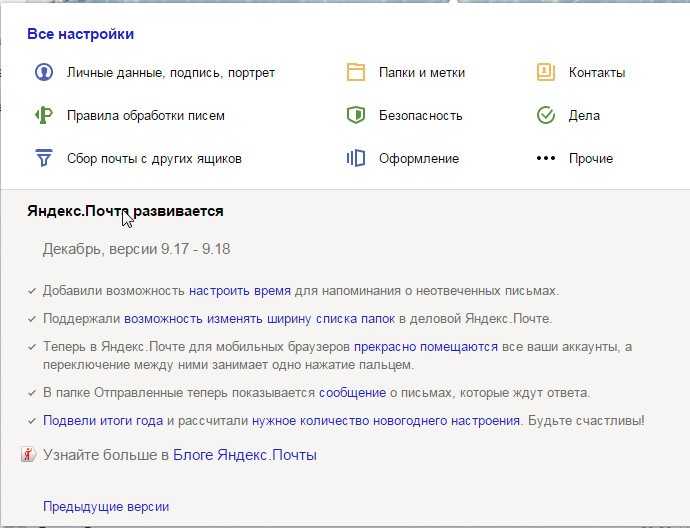Open 'Безопасность' settings

pos(420,116)
